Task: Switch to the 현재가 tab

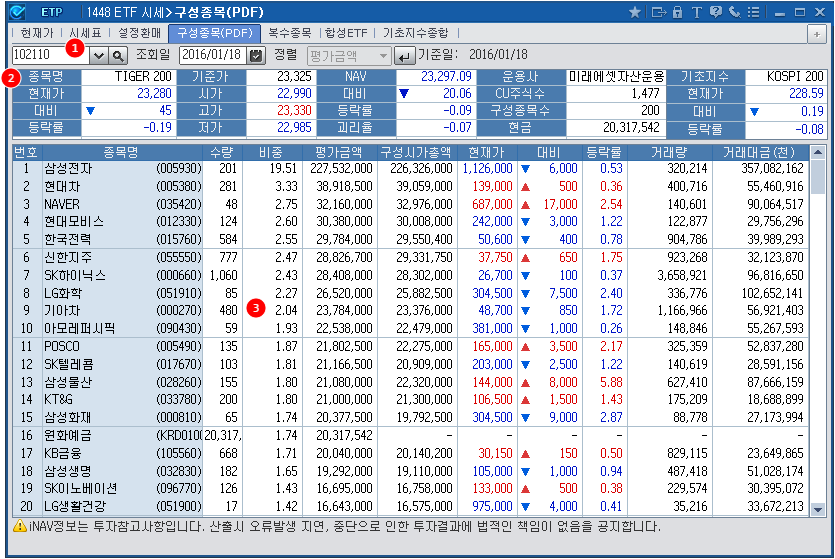Action: coord(37,33)
